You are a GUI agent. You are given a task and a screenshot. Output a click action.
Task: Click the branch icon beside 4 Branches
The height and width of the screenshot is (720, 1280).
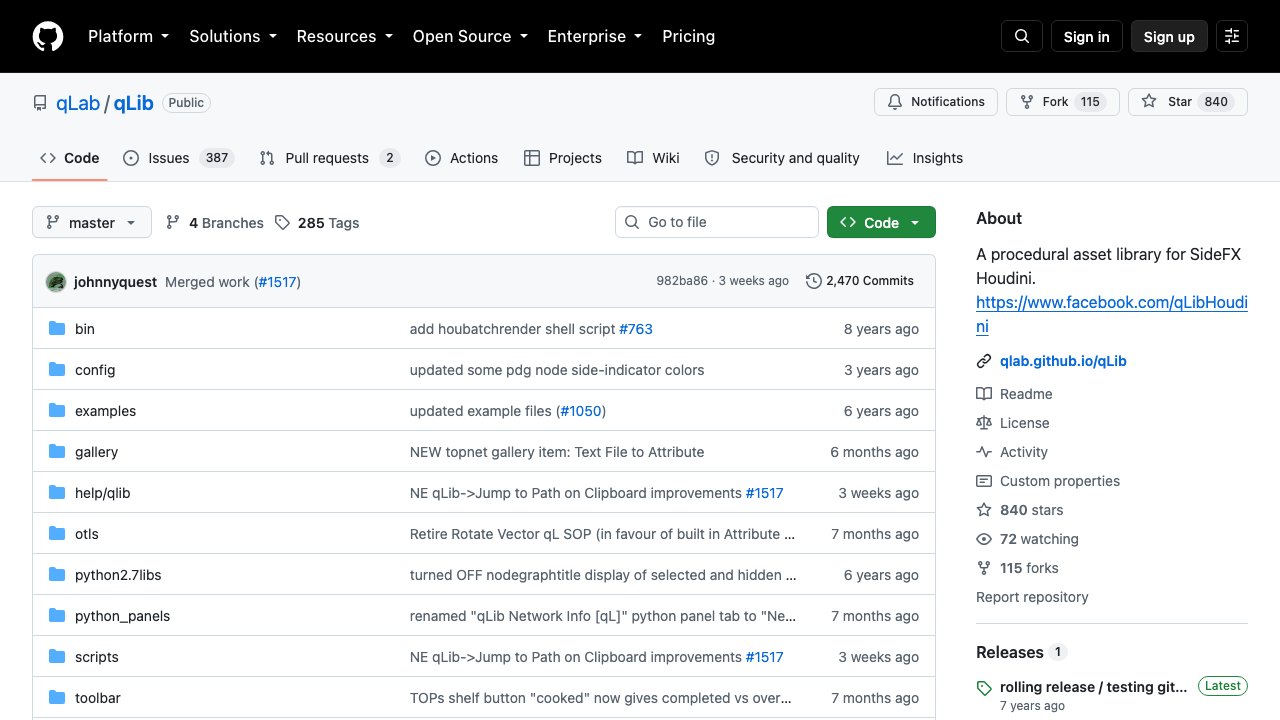(x=173, y=223)
